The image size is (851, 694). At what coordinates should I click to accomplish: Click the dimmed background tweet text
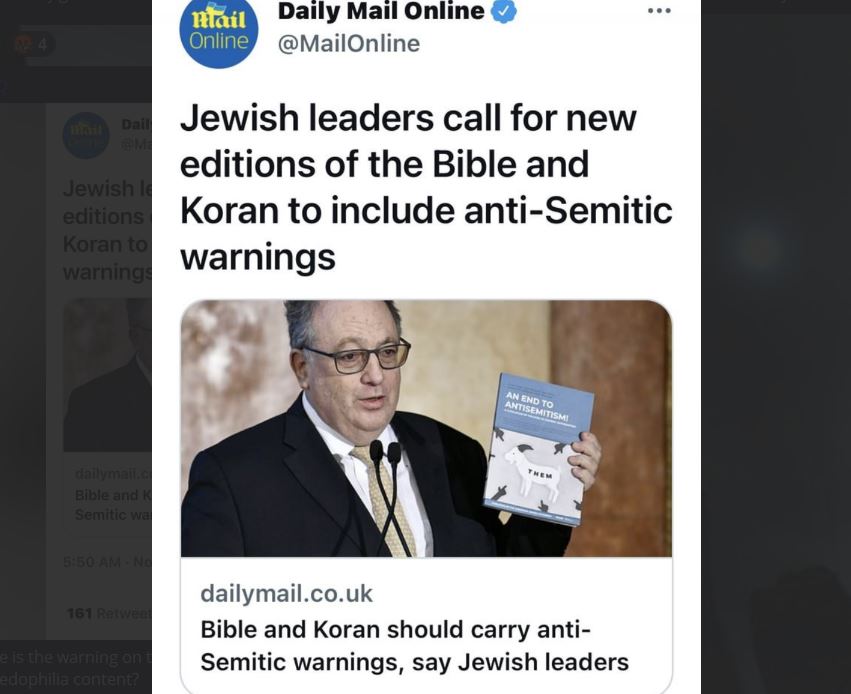point(107,230)
